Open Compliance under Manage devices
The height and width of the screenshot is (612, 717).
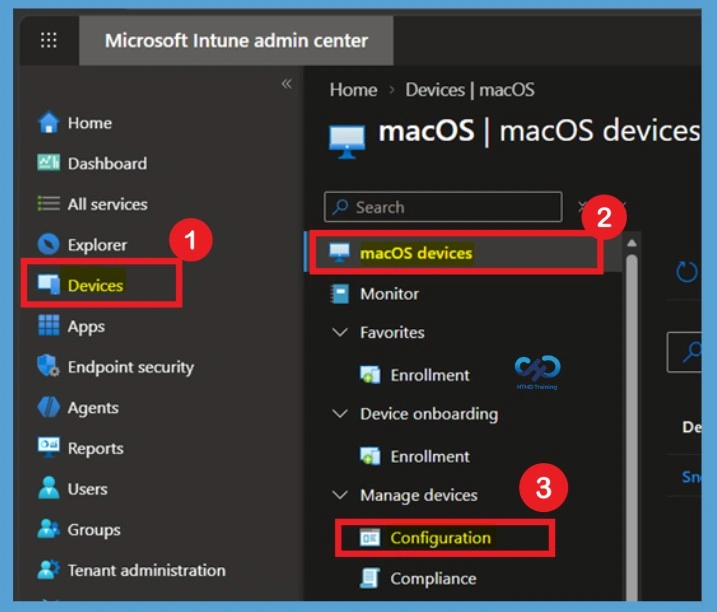click(433, 579)
